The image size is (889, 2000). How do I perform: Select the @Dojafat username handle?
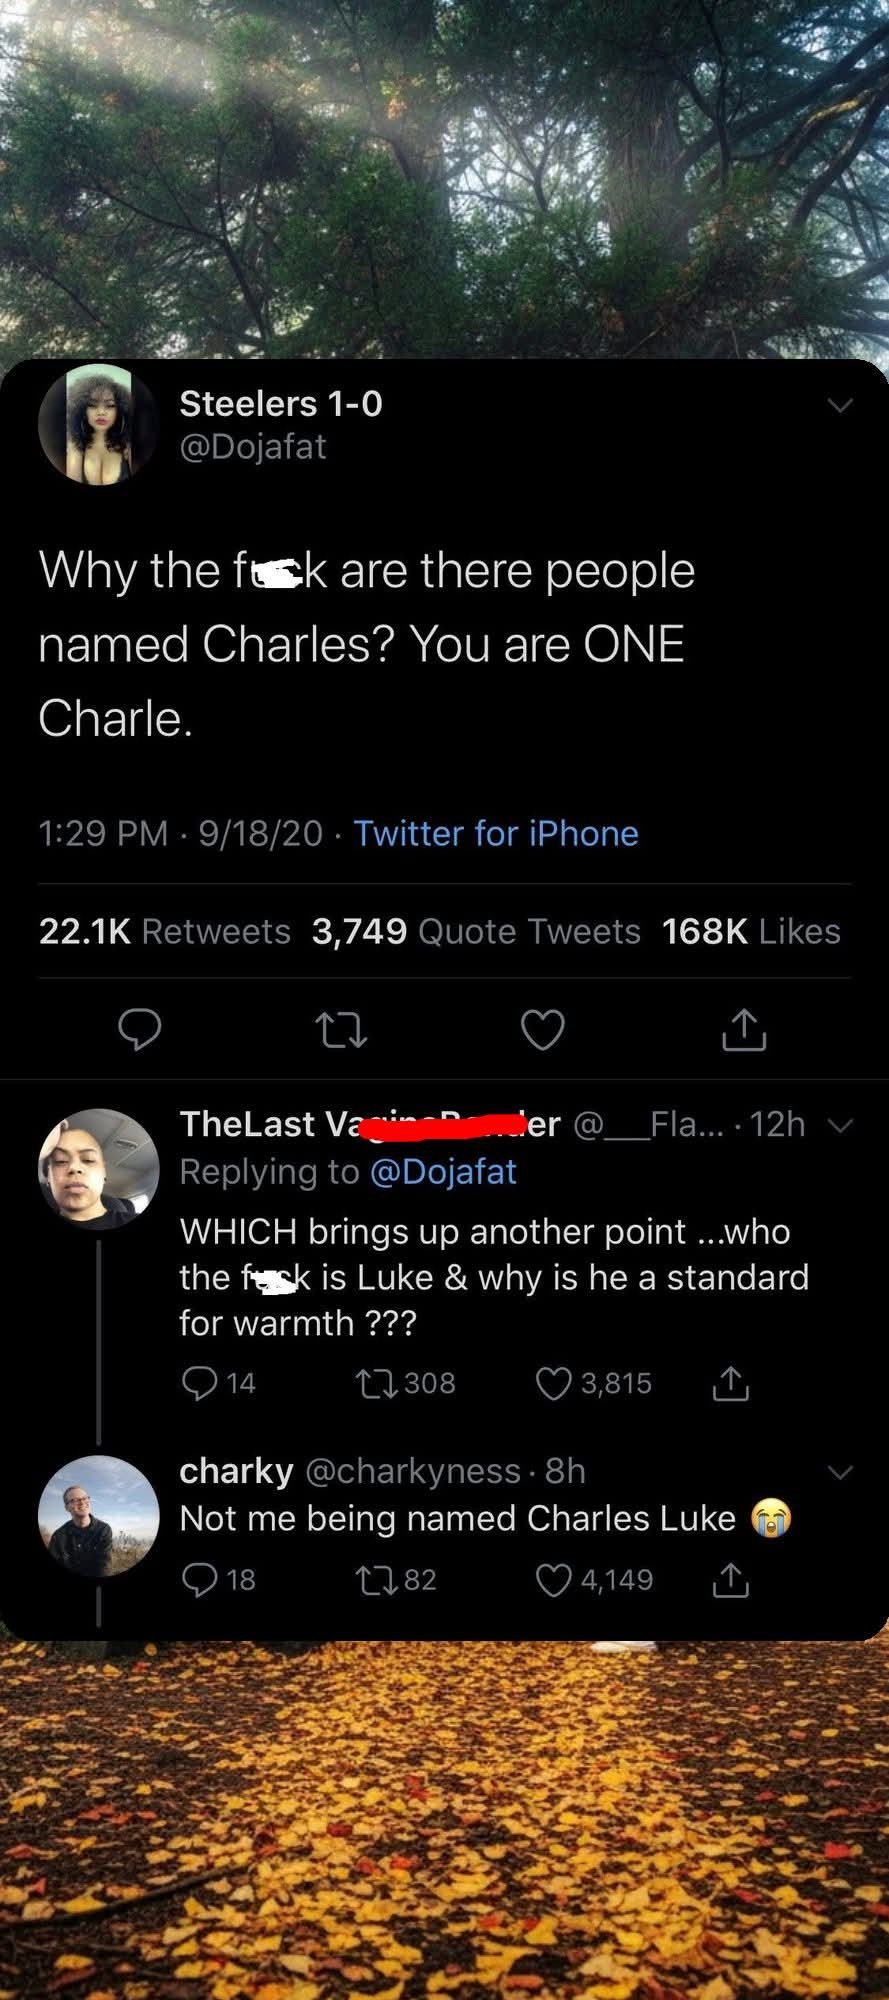click(x=253, y=447)
